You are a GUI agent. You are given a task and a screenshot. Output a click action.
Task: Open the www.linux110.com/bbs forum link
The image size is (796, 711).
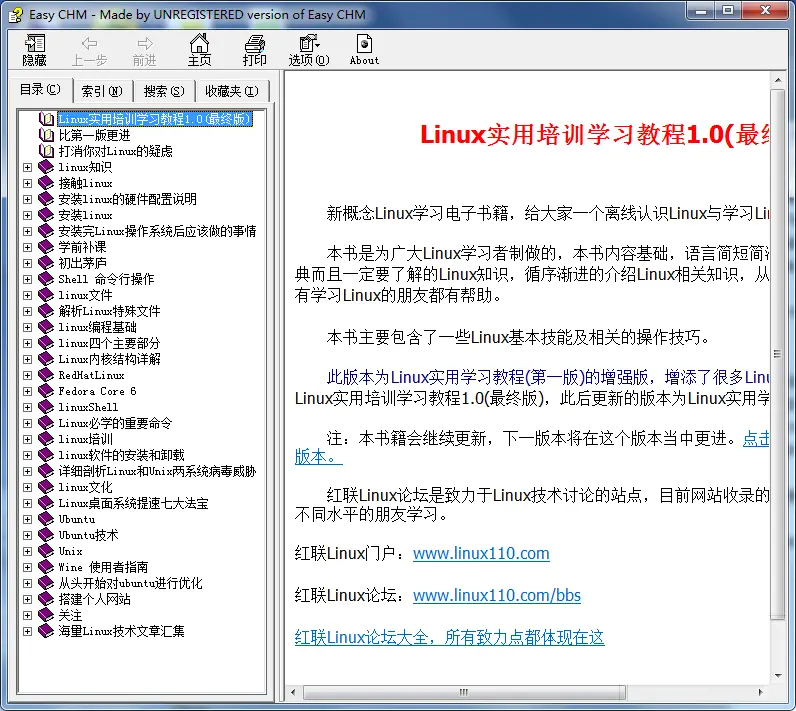(496, 595)
